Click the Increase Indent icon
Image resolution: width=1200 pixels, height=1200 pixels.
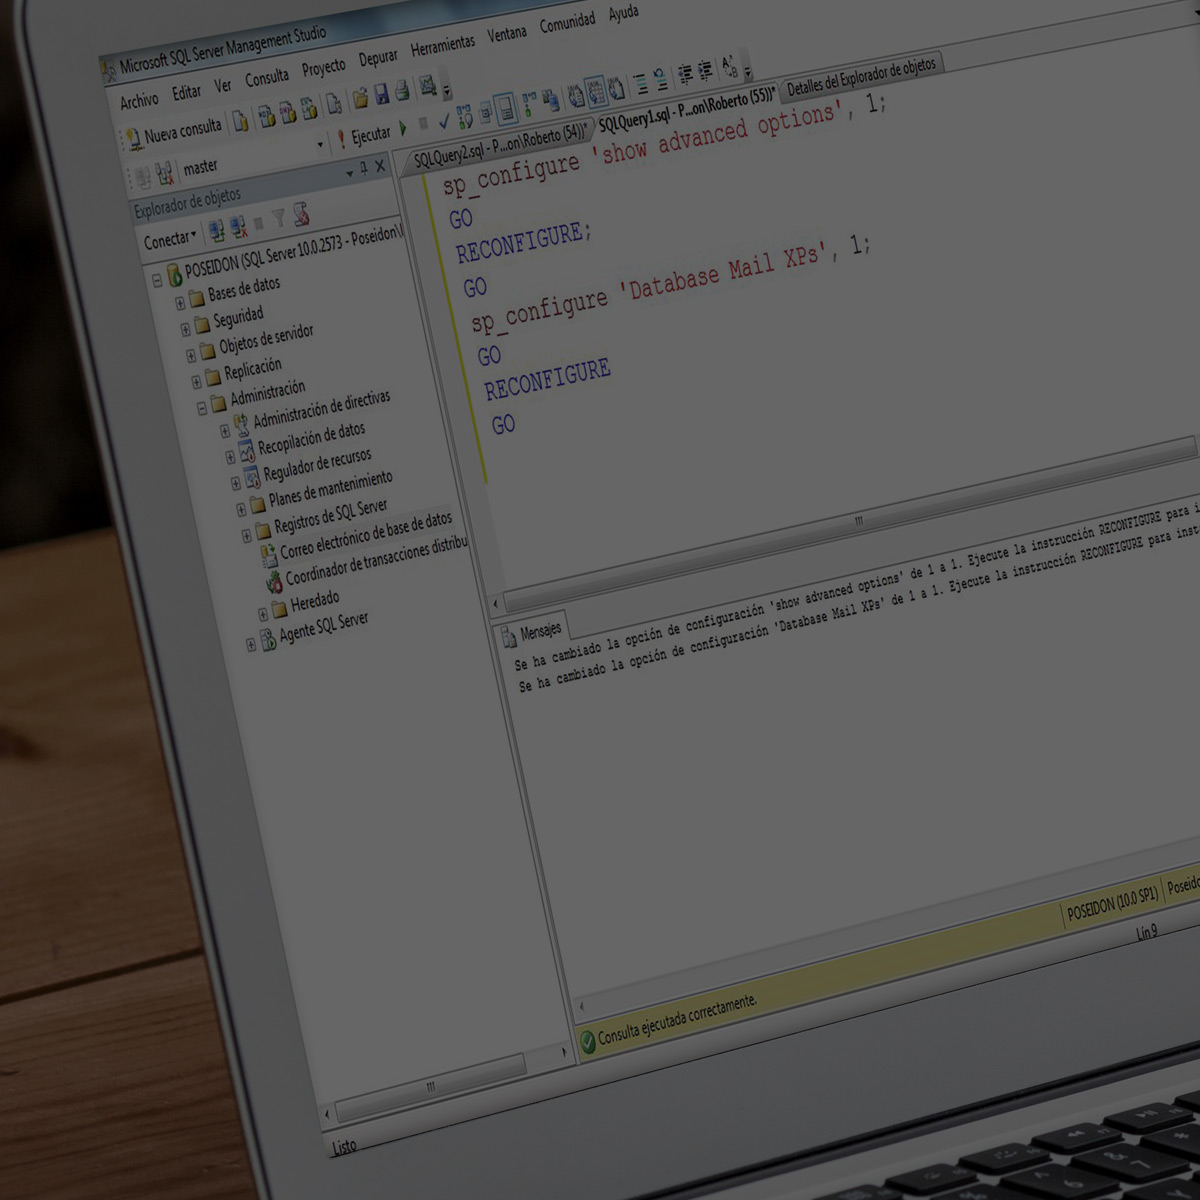705,70
